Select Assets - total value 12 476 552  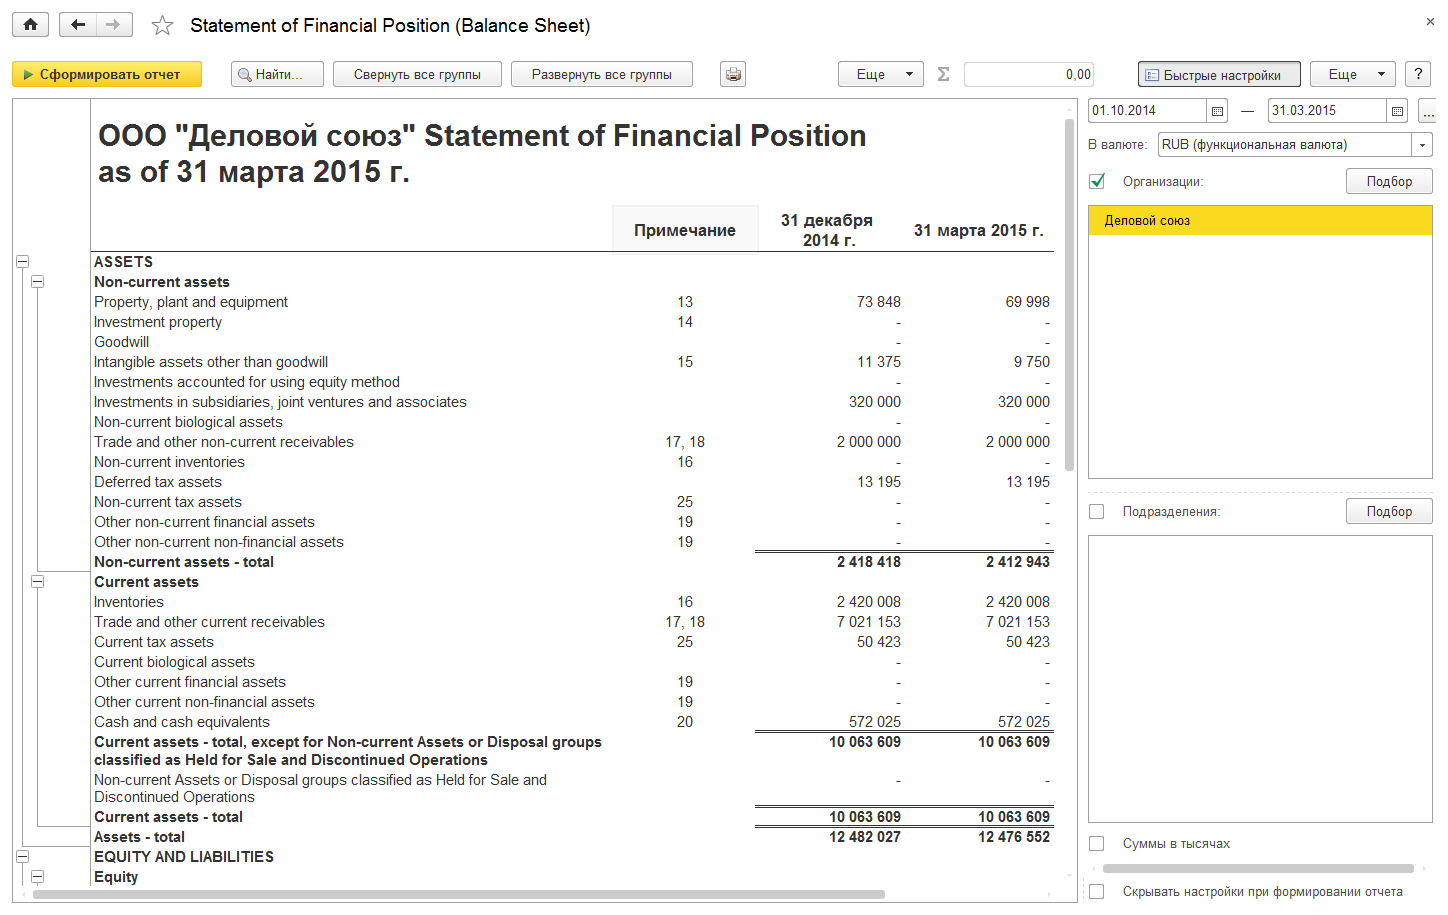coord(1014,837)
